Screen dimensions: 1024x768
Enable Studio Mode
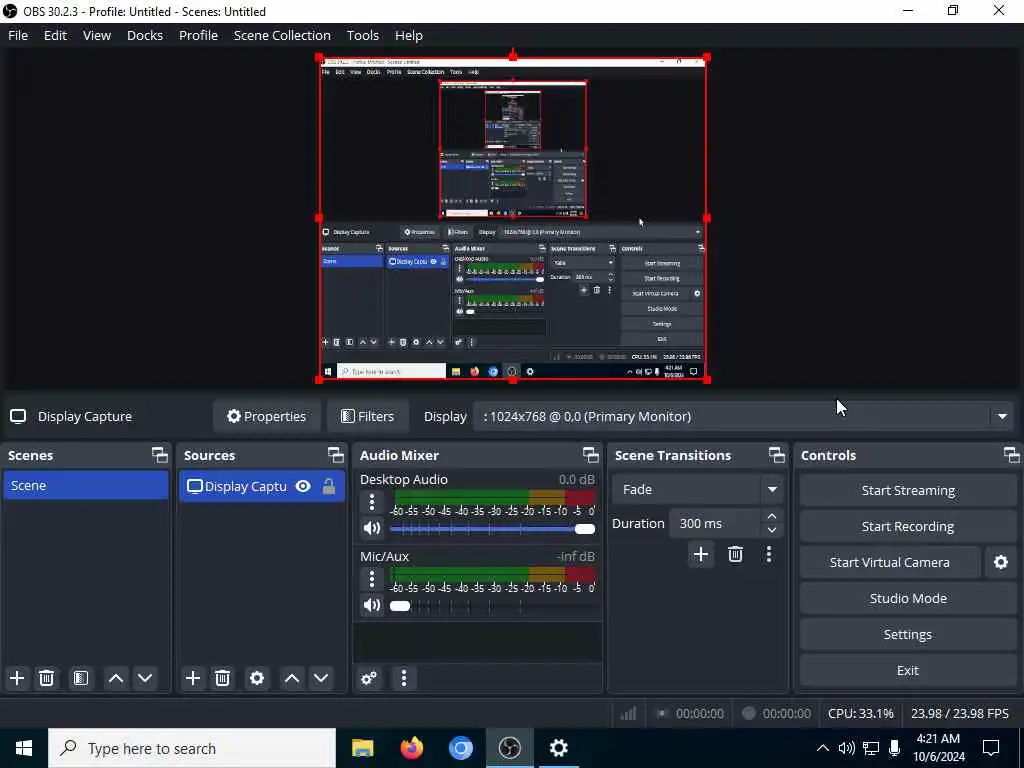(908, 598)
